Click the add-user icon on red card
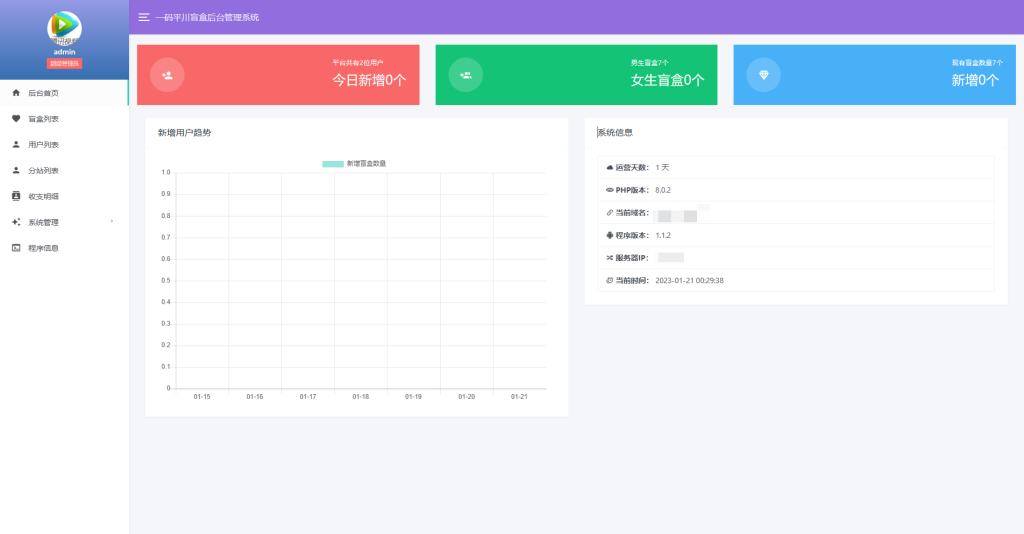Image resolution: width=1024 pixels, height=534 pixels. [x=167, y=75]
